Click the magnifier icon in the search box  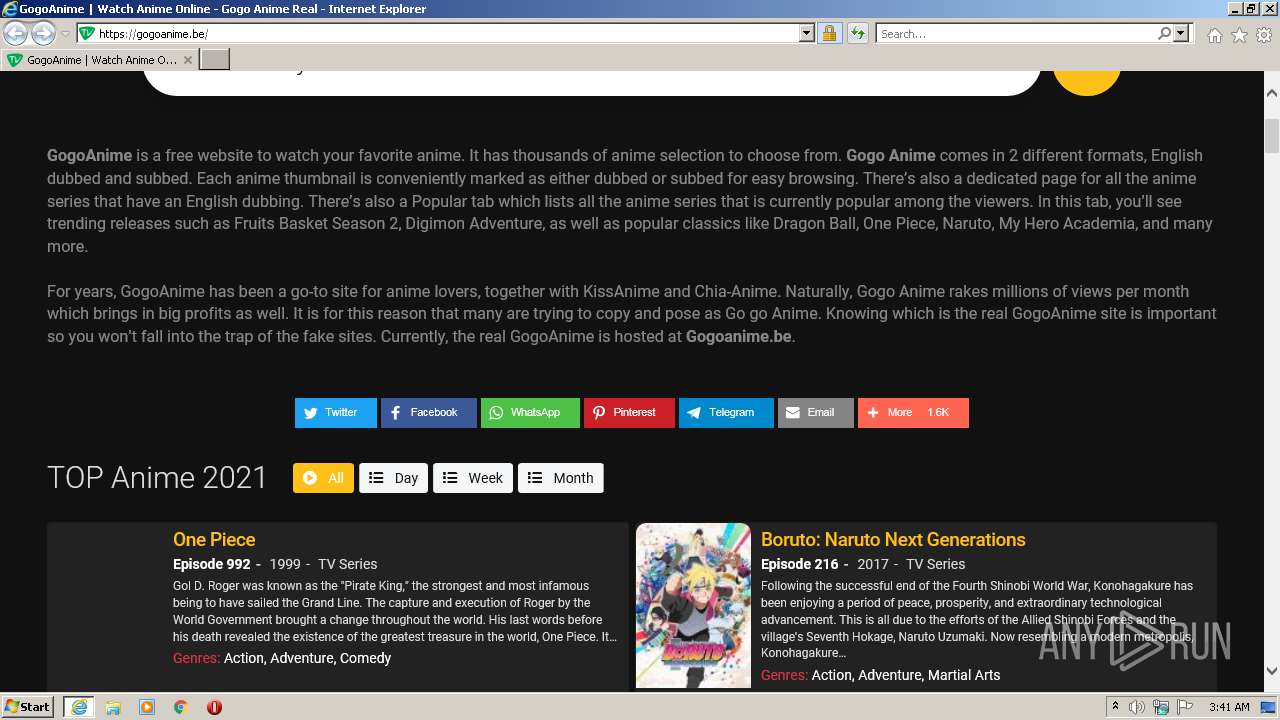tap(1165, 34)
